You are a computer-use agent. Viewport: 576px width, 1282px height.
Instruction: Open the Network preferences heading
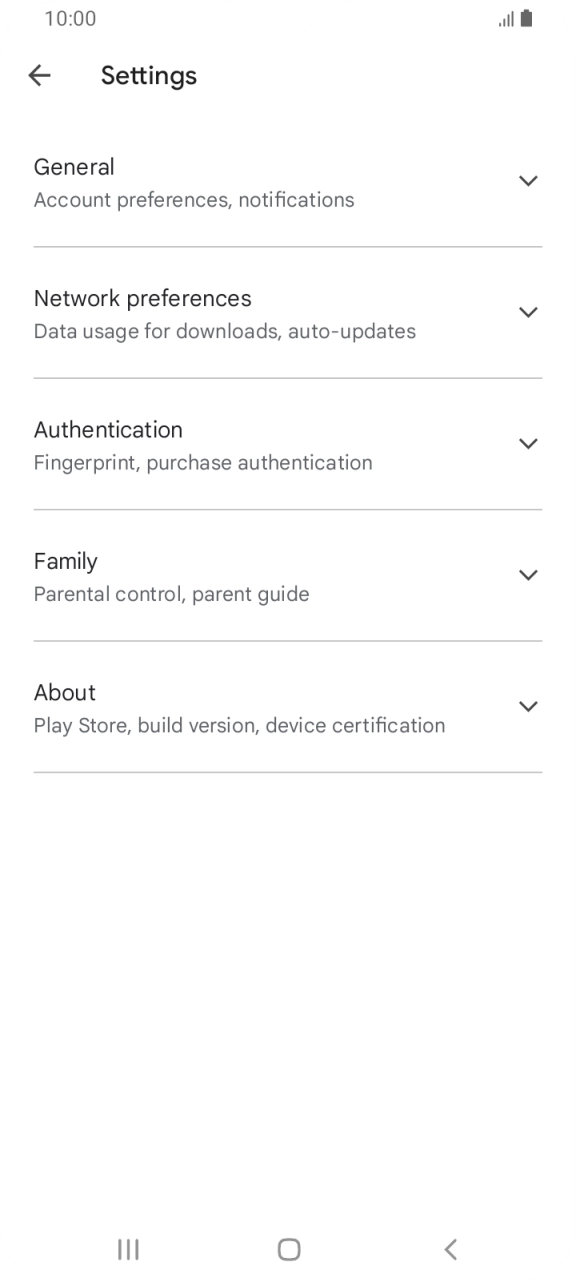click(143, 298)
